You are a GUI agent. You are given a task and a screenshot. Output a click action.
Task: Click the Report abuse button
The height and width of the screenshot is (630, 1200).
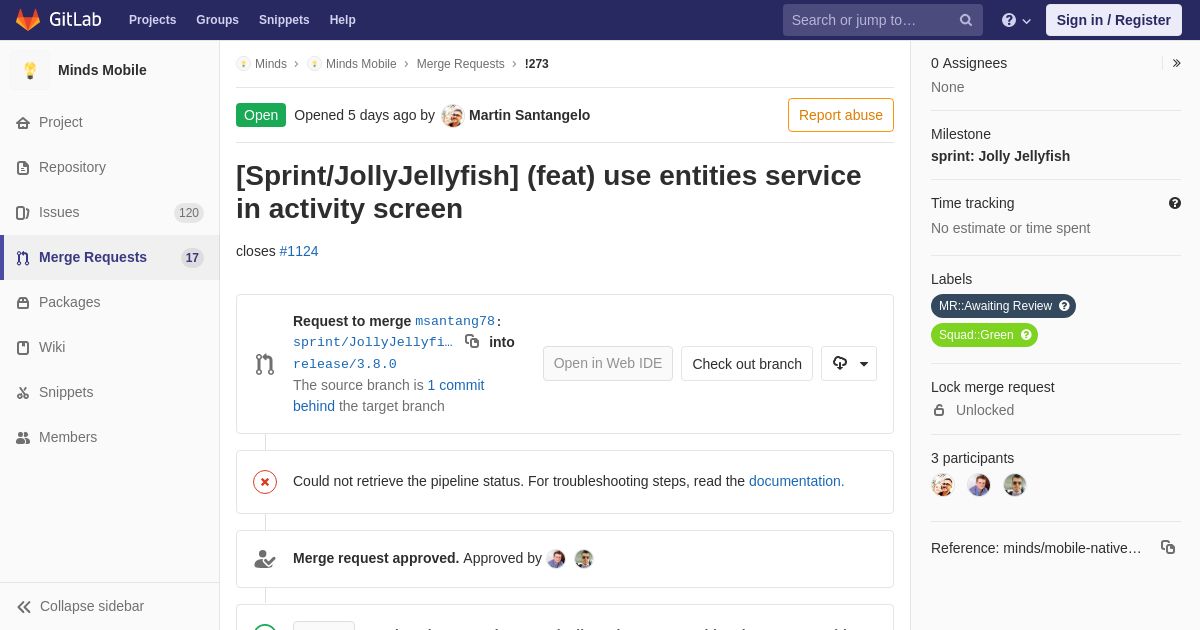[841, 115]
